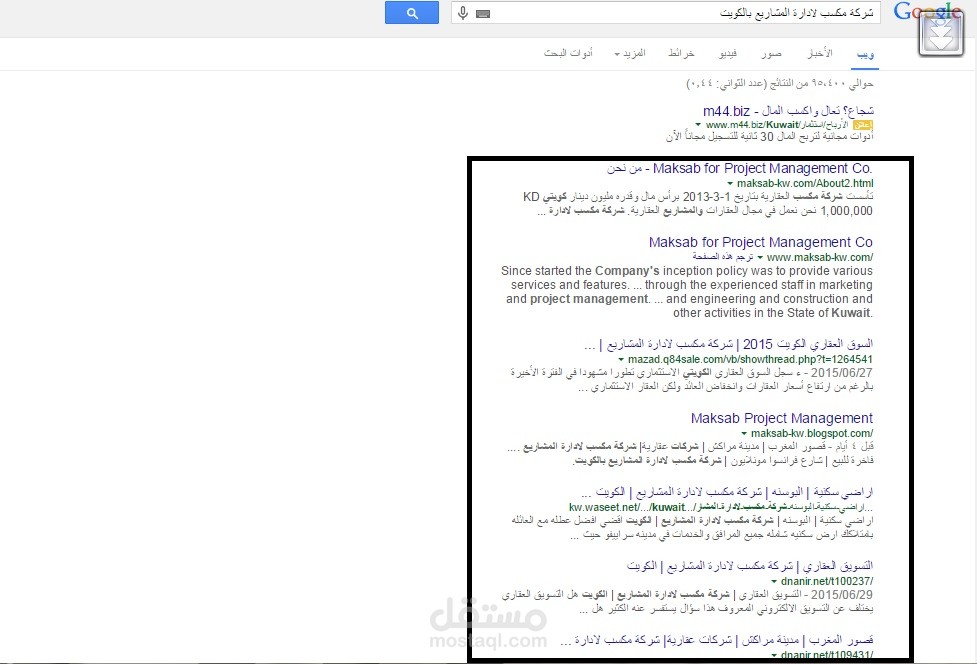Click snippet text 'Since started the Company's inception'
The width and height of the screenshot is (977, 664).
click(x=687, y=292)
